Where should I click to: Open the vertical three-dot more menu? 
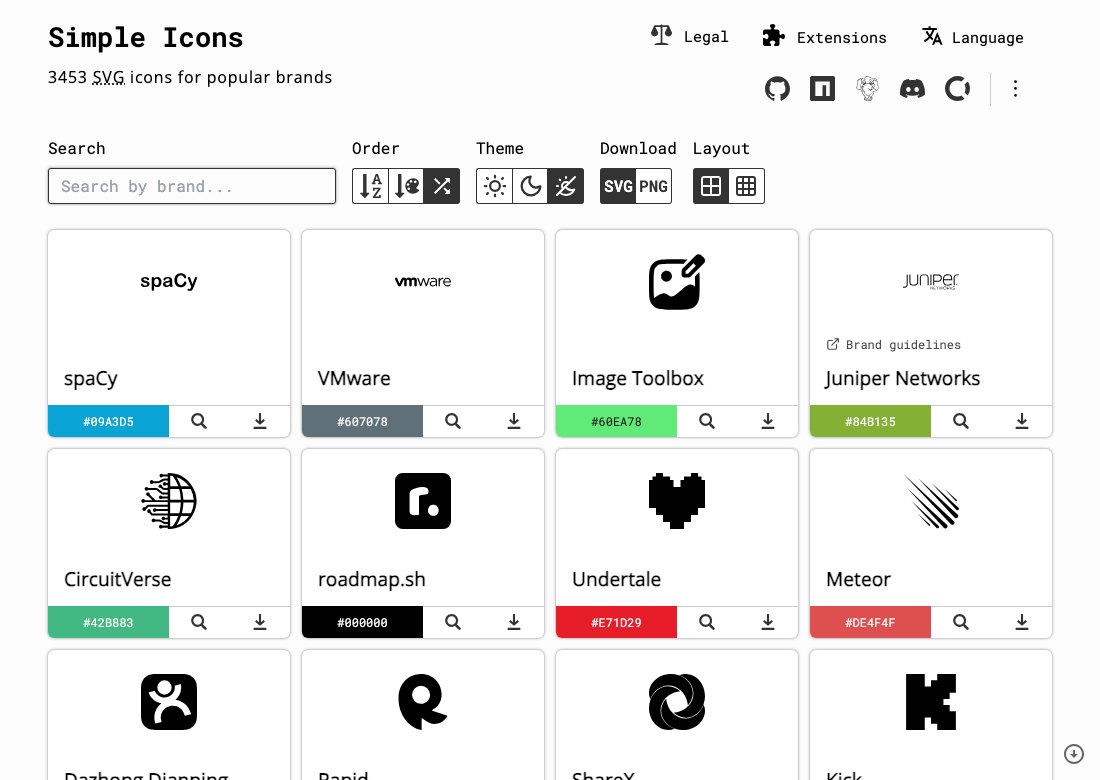click(1015, 89)
